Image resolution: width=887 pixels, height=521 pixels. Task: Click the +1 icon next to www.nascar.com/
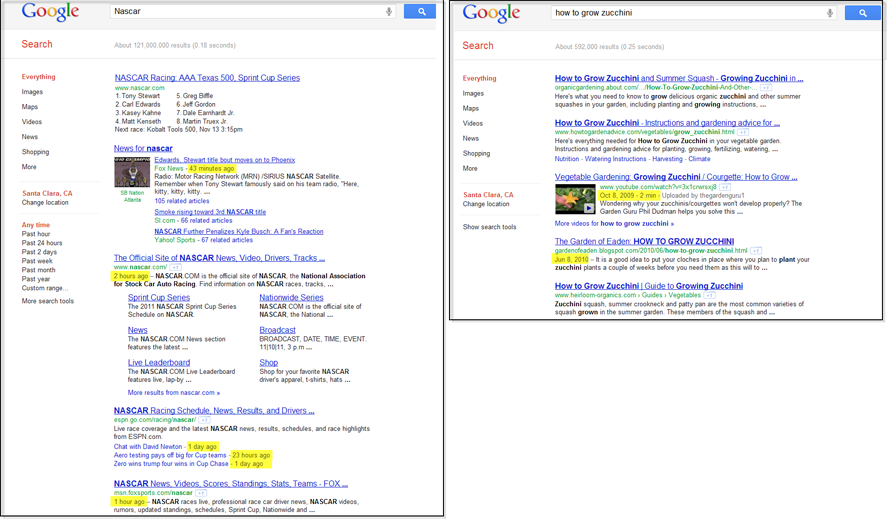point(175,267)
